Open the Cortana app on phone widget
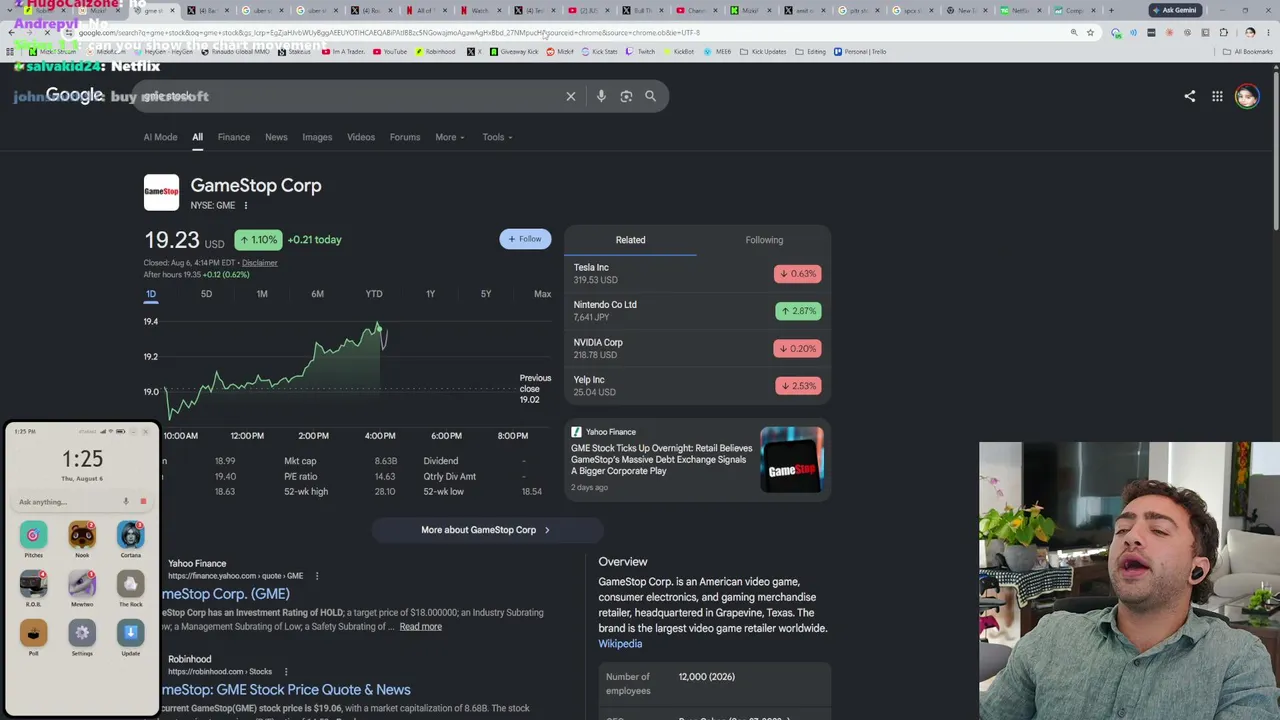The image size is (1280, 720). tap(131, 536)
